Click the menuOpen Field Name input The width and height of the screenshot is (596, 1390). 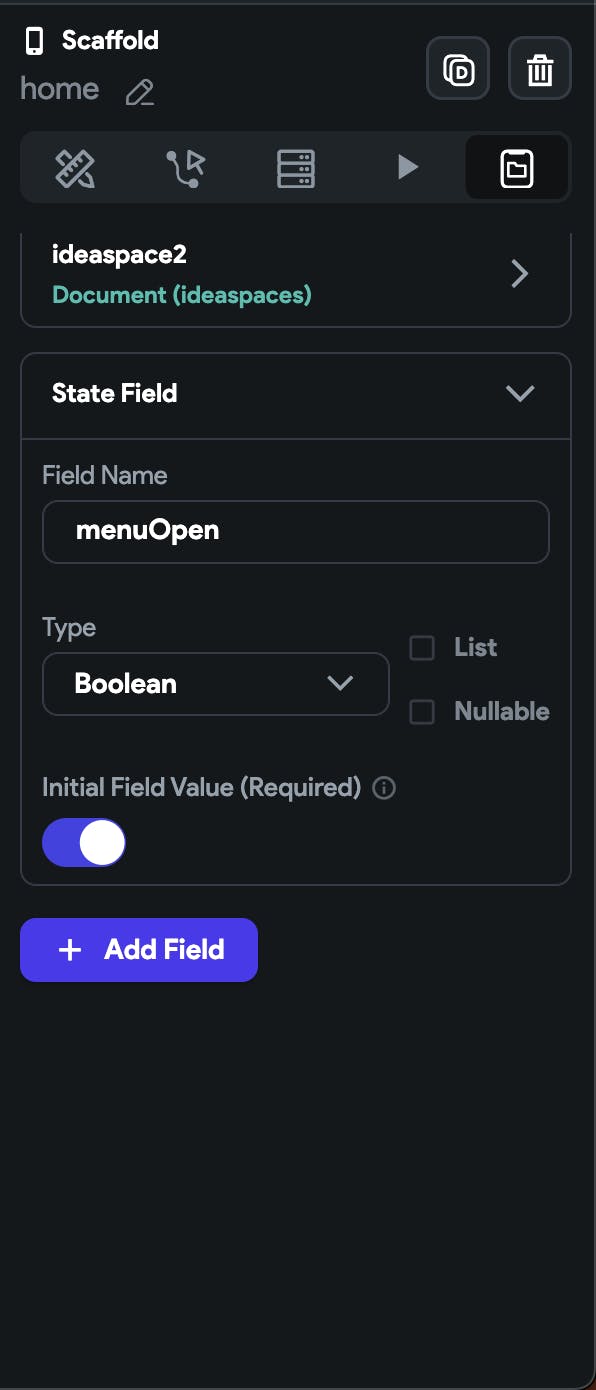(x=296, y=531)
